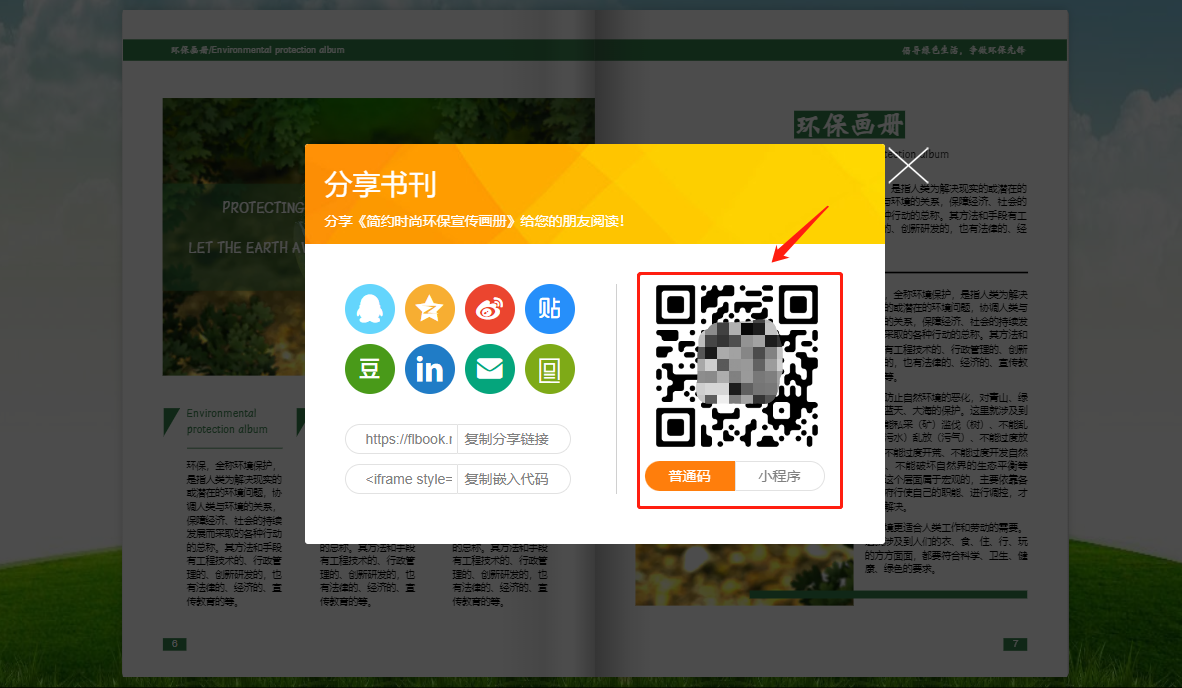Click 复制分享链接 button

pyautogui.click(x=514, y=439)
